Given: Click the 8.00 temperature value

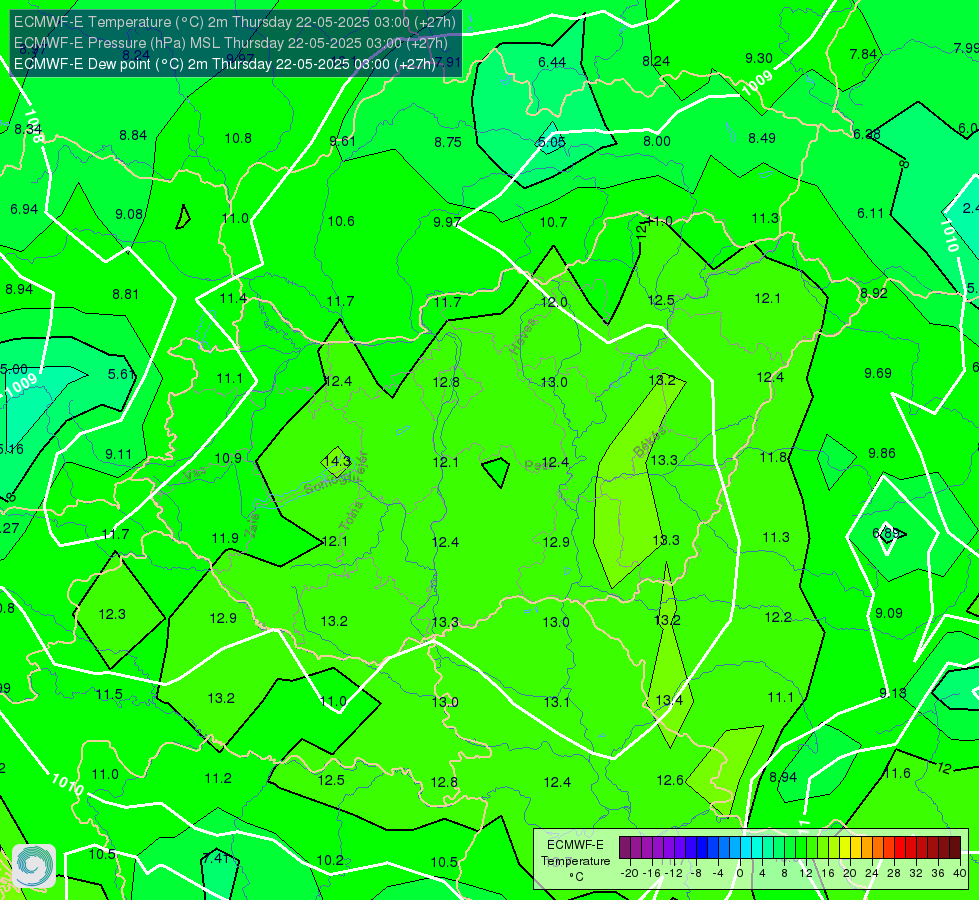Looking at the screenshot, I should (x=657, y=141).
